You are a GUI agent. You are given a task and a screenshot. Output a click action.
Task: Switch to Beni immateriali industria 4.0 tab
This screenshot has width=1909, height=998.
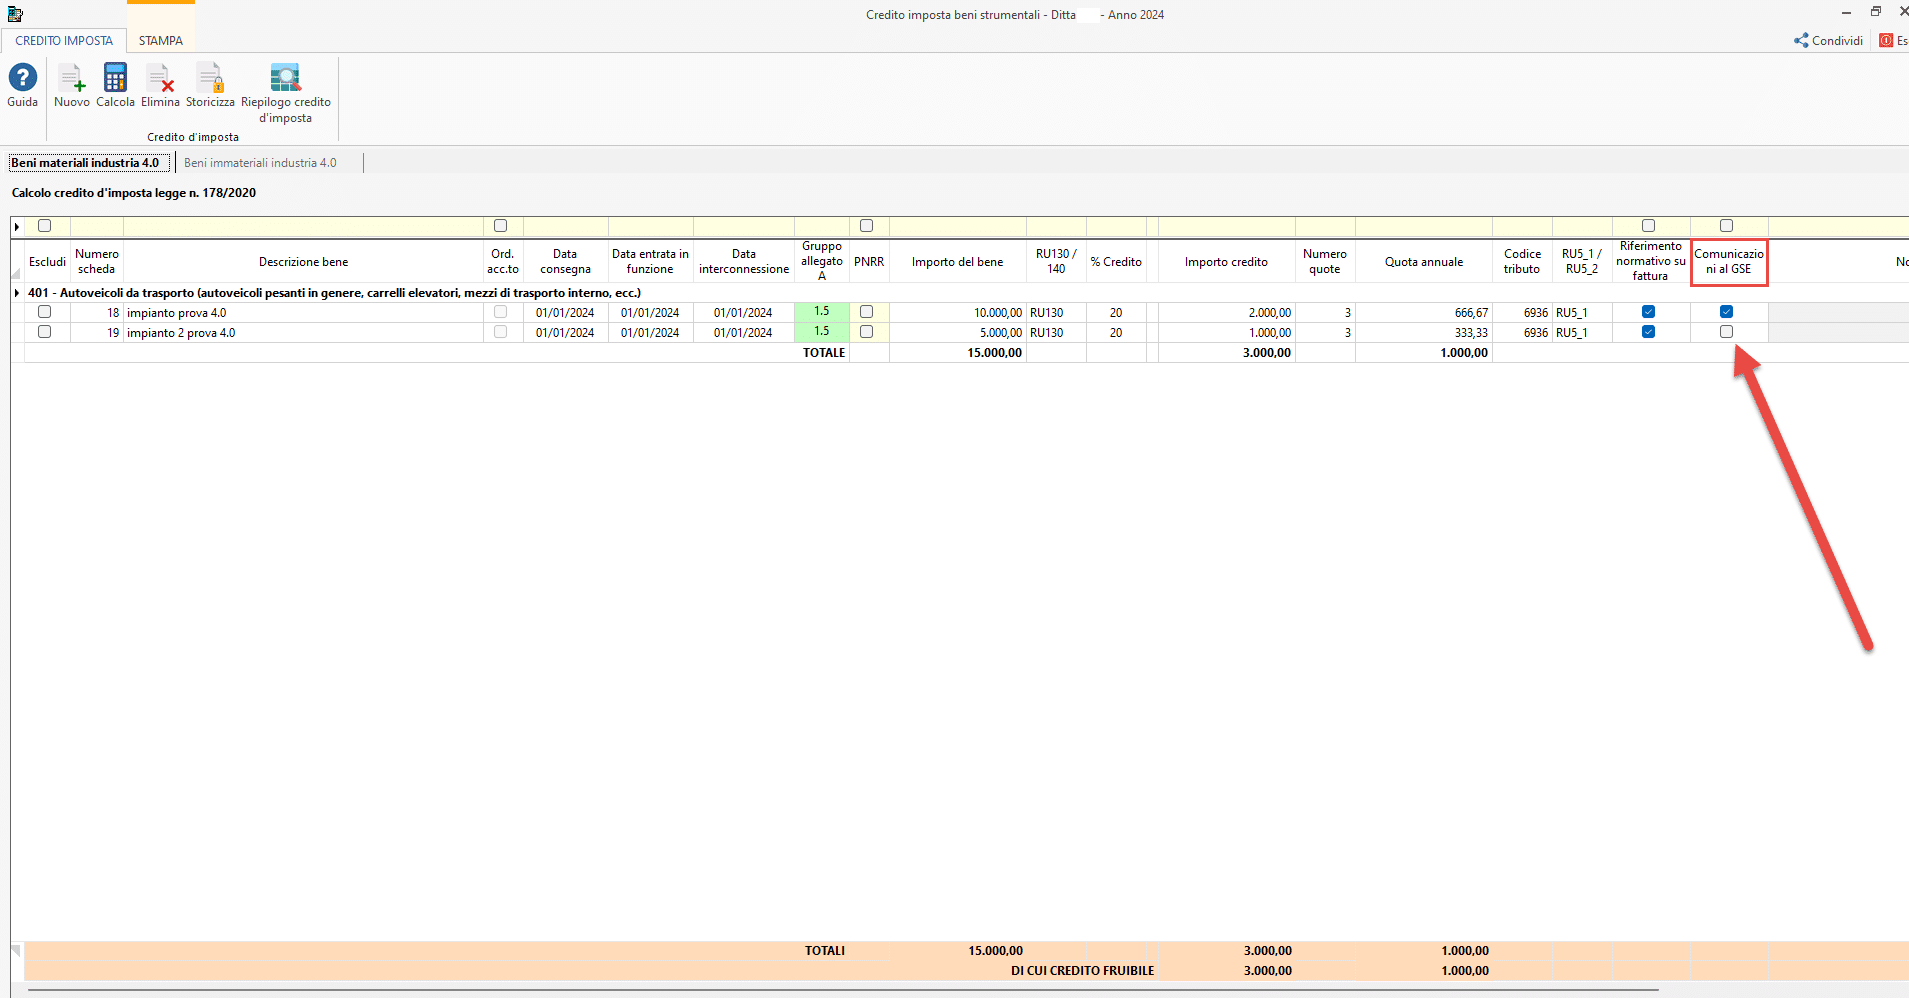point(260,163)
